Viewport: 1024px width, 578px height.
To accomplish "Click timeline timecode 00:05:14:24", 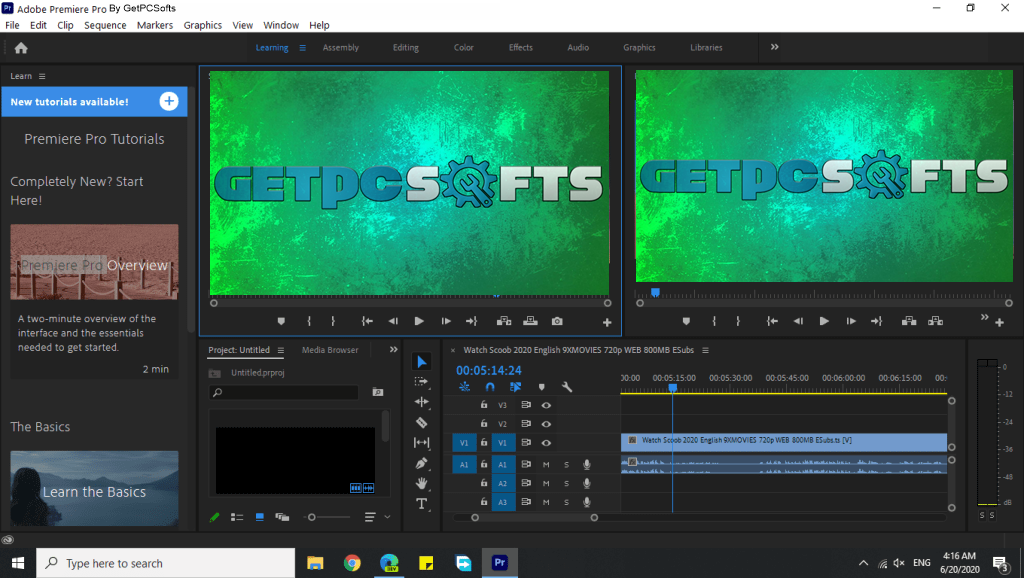I will (488, 370).
